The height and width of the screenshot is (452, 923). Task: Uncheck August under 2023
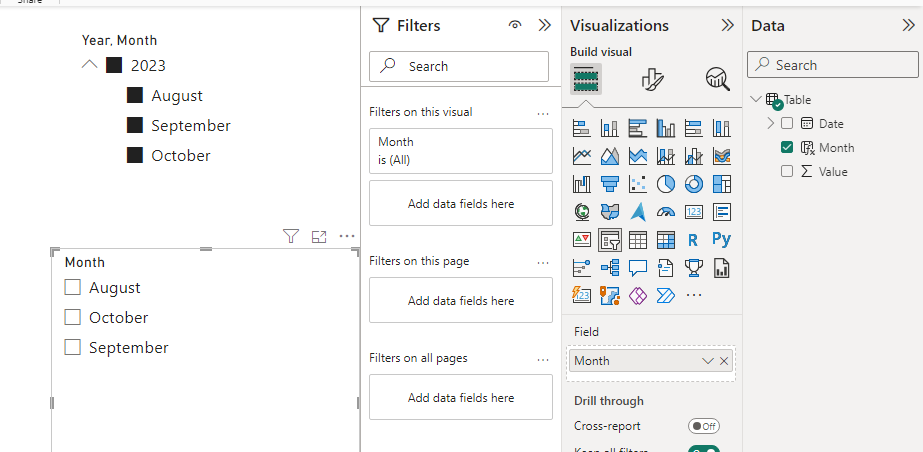coord(135,95)
